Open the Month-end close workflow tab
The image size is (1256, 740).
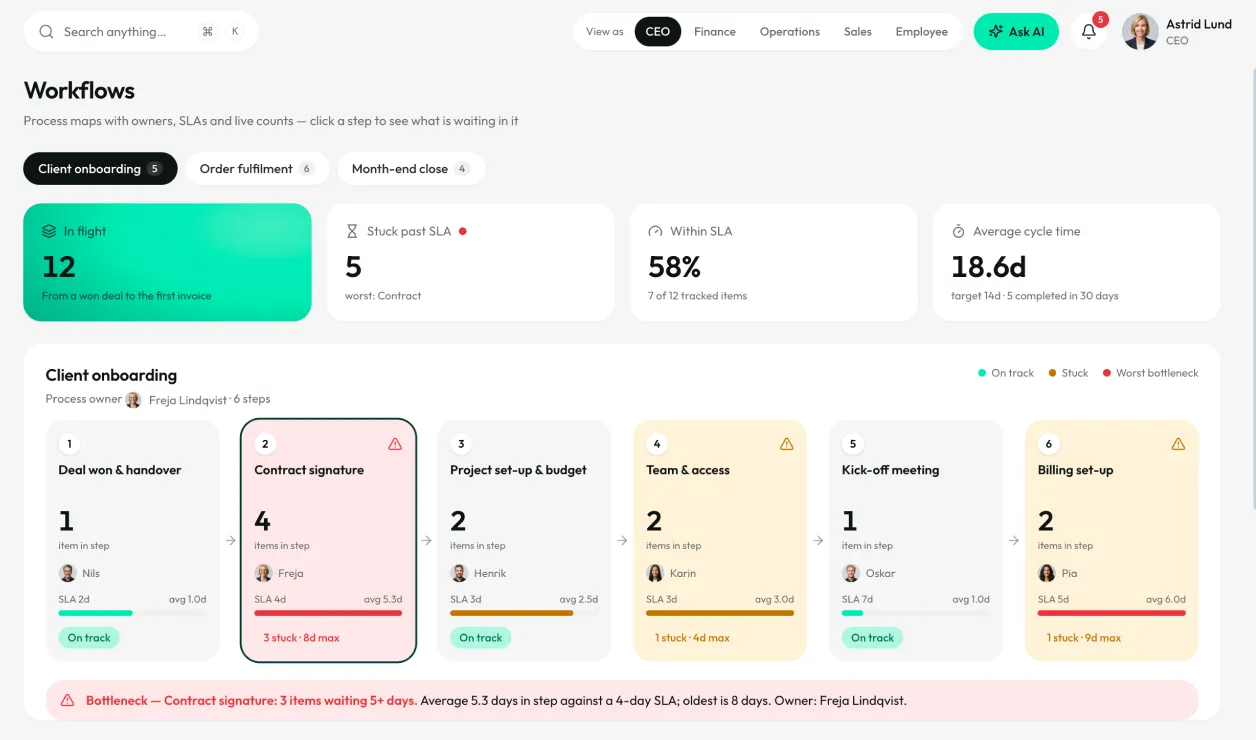(x=411, y=169)
